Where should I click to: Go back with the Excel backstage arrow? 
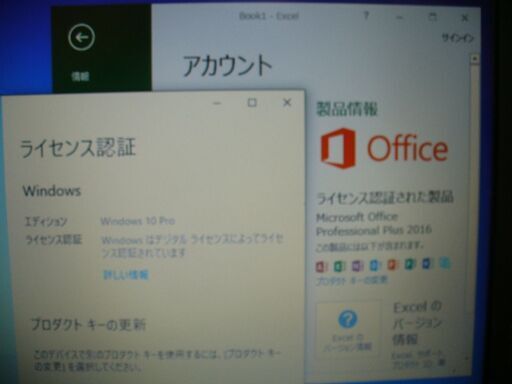coord(82,37)
